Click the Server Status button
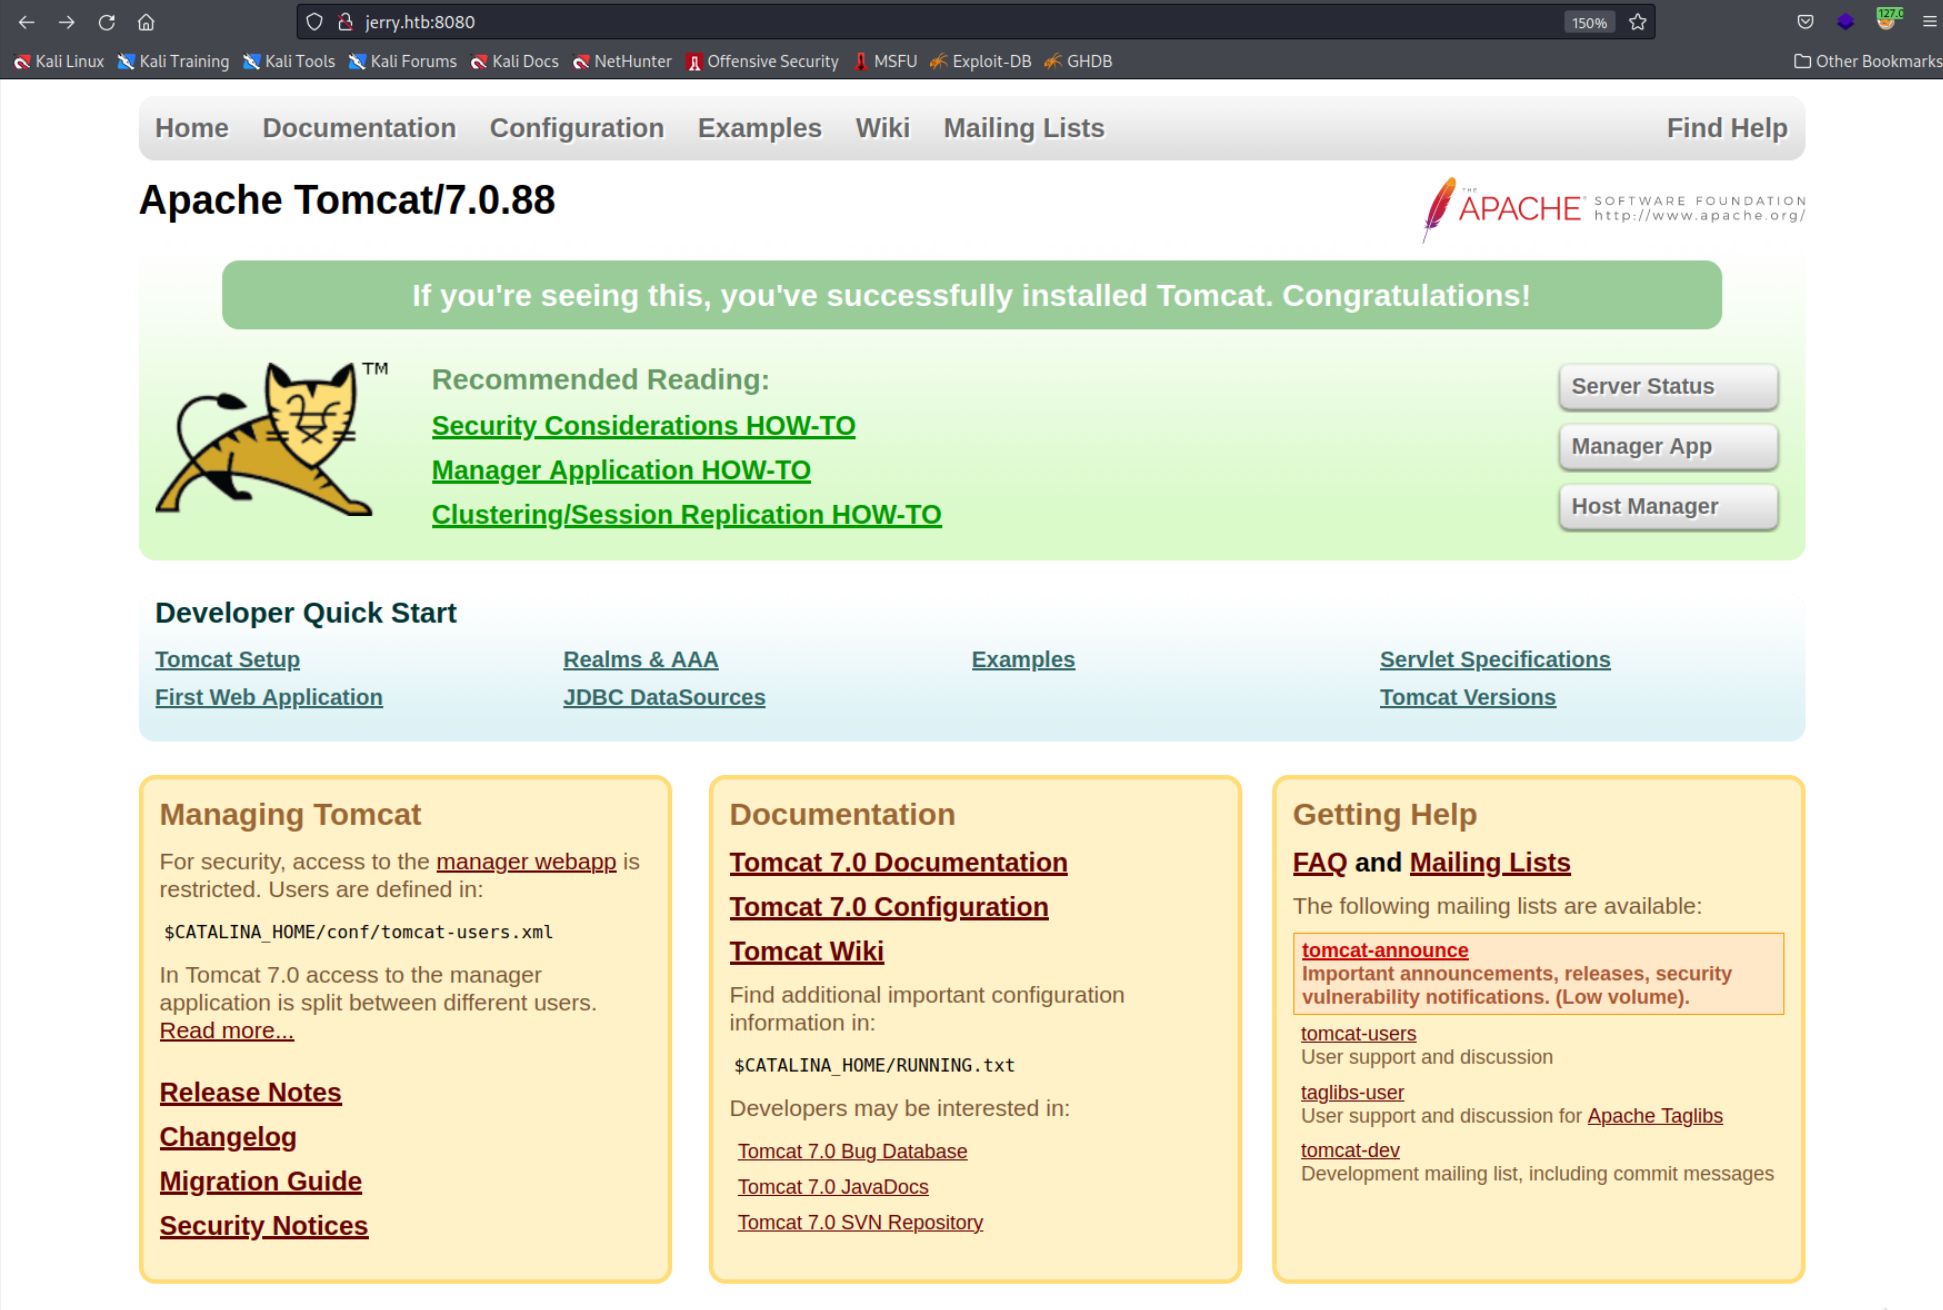1943x1310 pixels. point(1668,386)
